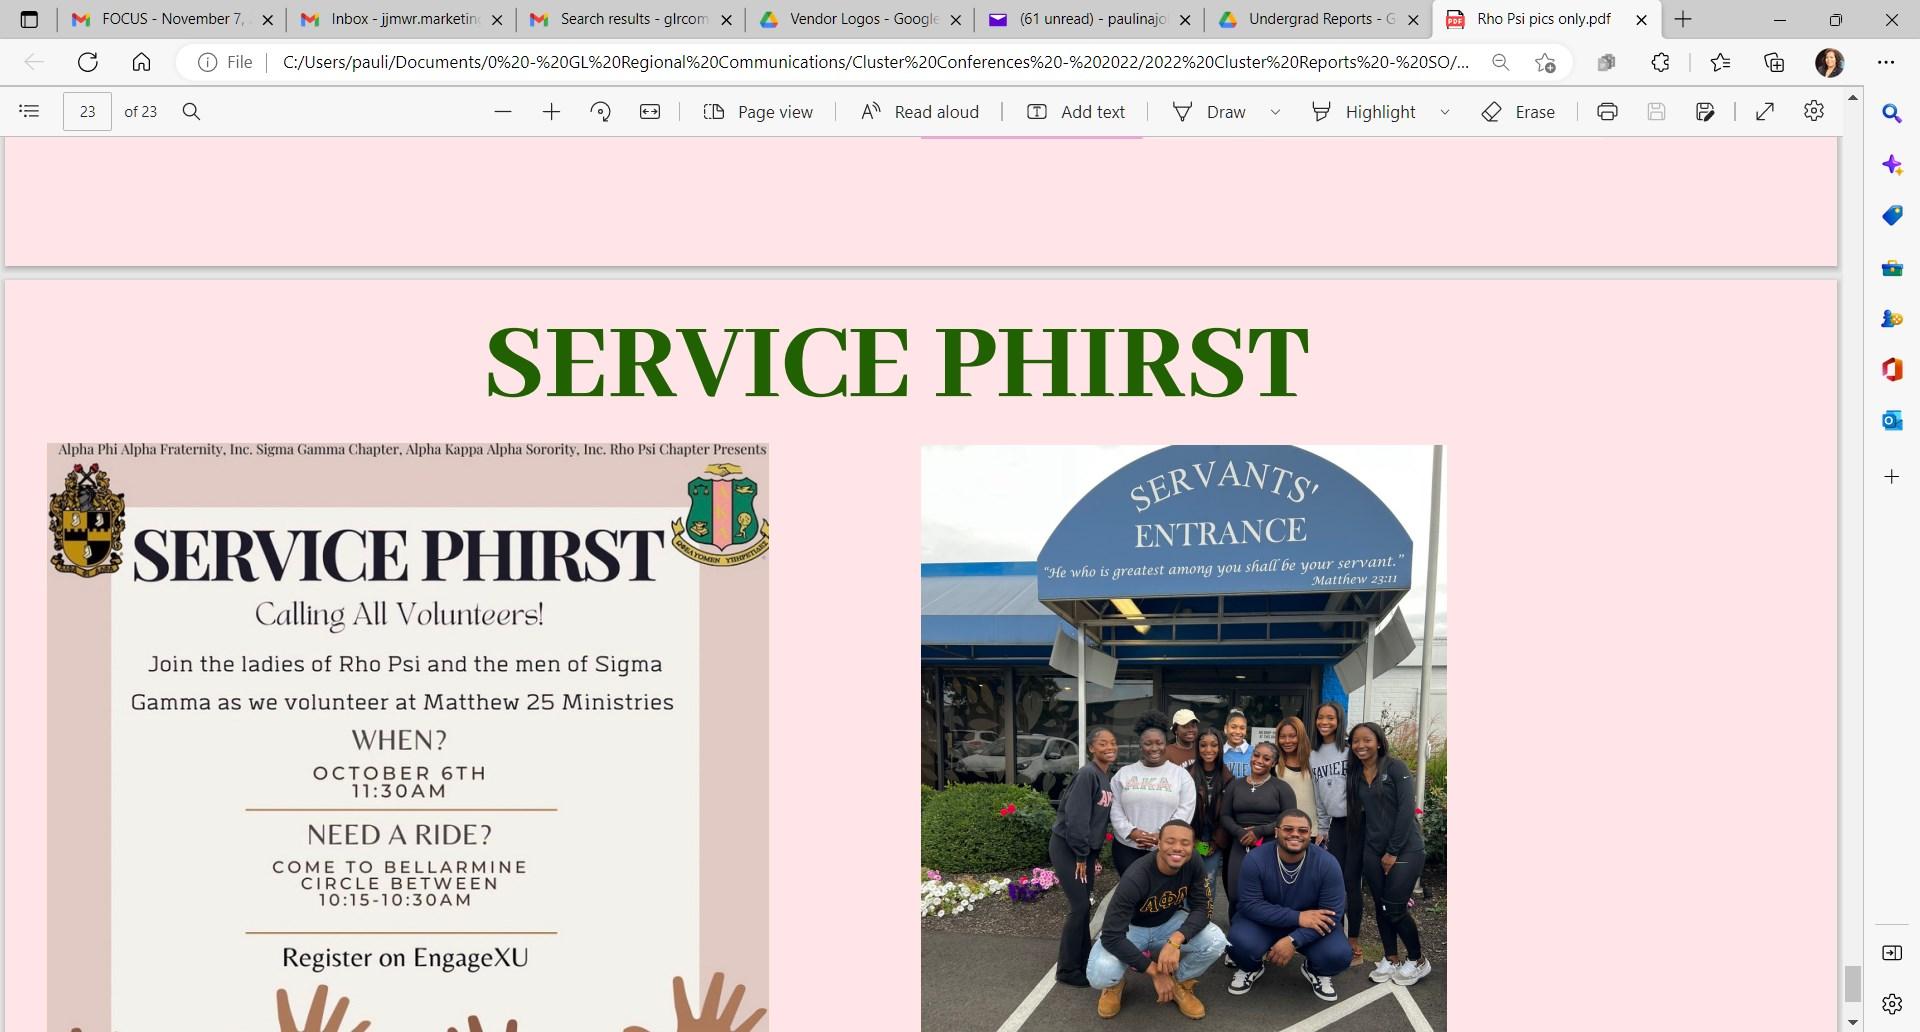
Task: Enter full screen PDF view
Action: 1765,111
